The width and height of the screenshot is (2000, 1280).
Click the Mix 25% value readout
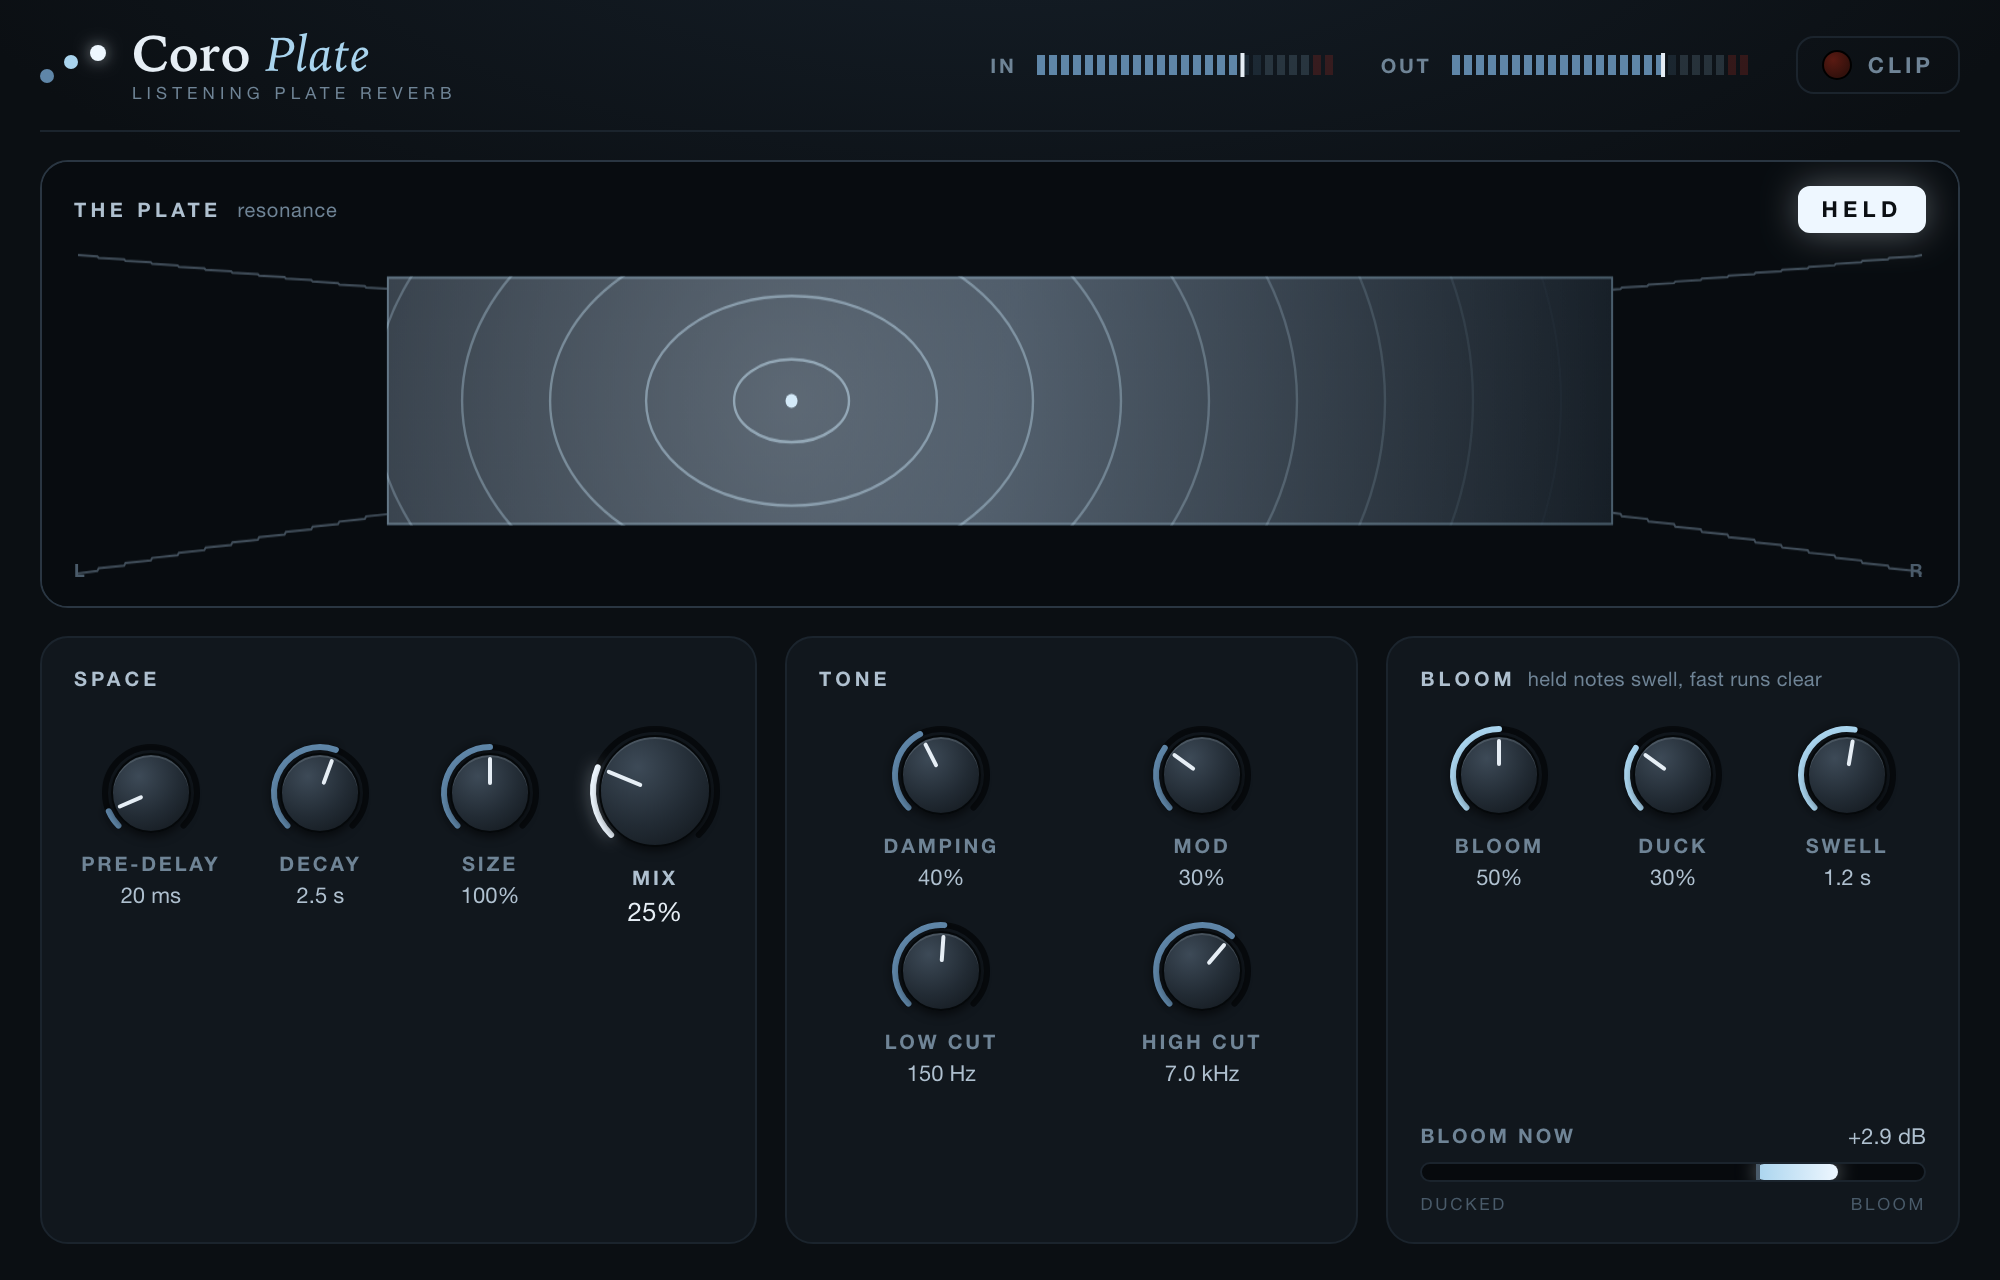[x=654, y=912]
